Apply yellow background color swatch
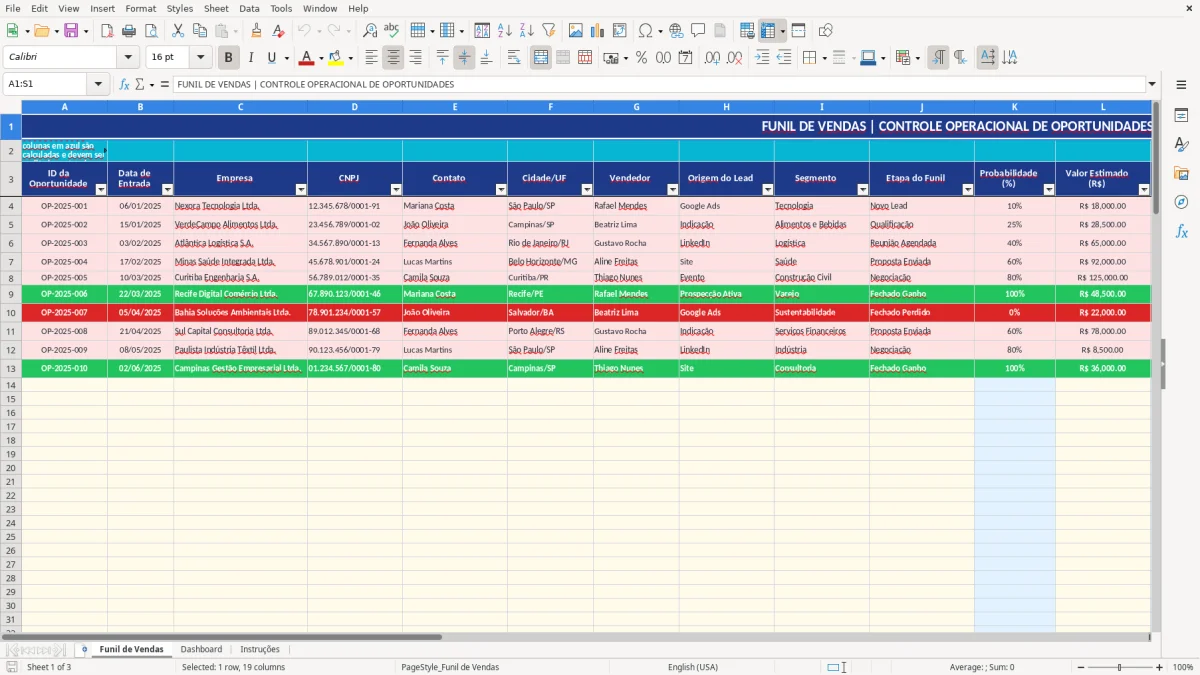This screenshot has width=1200, height=675. (x=336, y=58)
